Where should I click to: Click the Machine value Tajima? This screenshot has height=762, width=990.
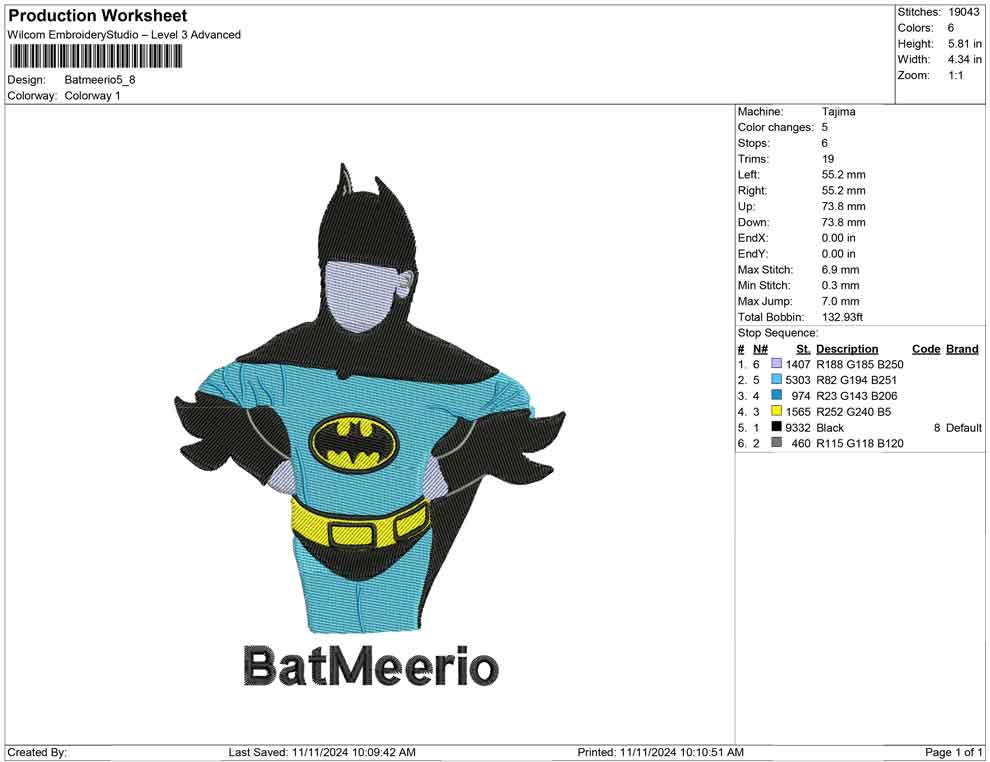(x=838, y=111)
